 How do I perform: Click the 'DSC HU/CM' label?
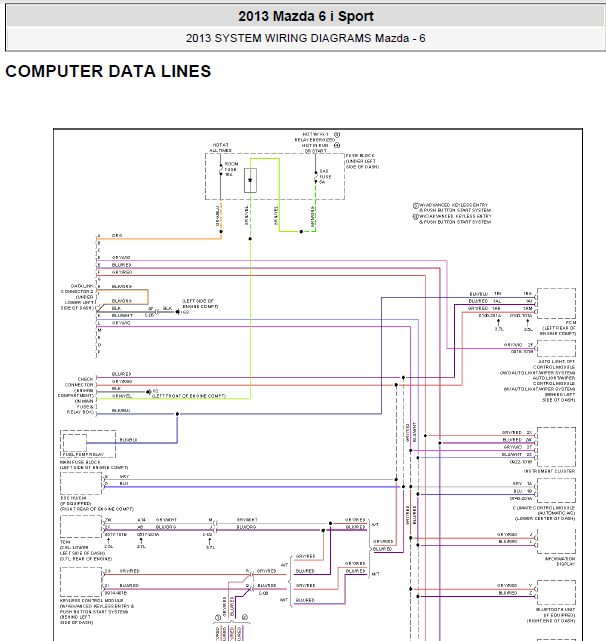(73, 498)
